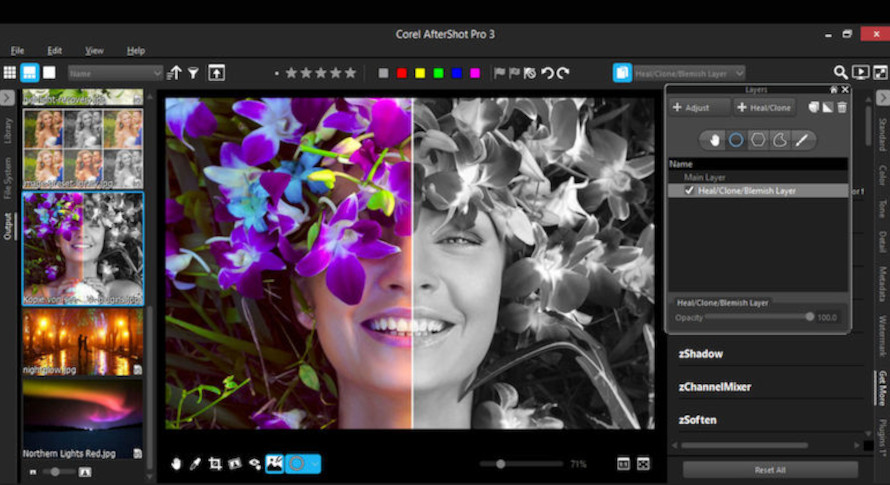The height and width of the screenshot is (485, 890).
Task: Click the copy layer icon
Action: point(813,107)
